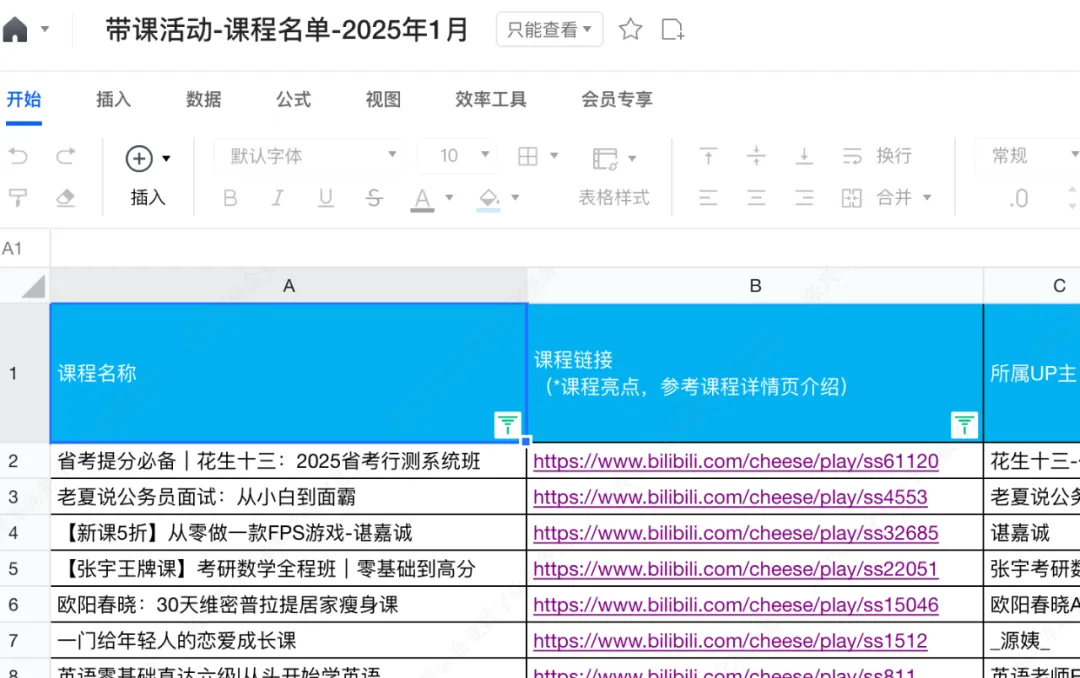Switch to the 开始 tab
This screenshot has height=678, width=1080.
[x=24, y=99]
